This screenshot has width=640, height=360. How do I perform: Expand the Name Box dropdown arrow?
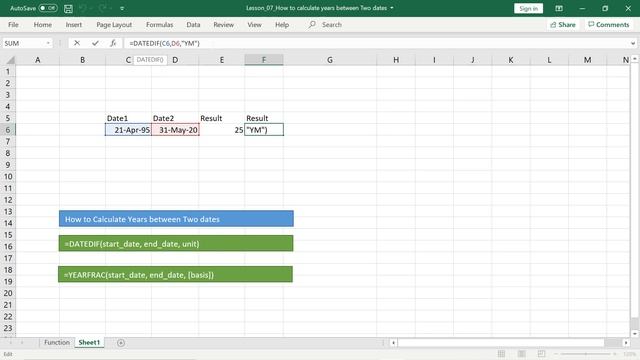click(x=48, y=43)
